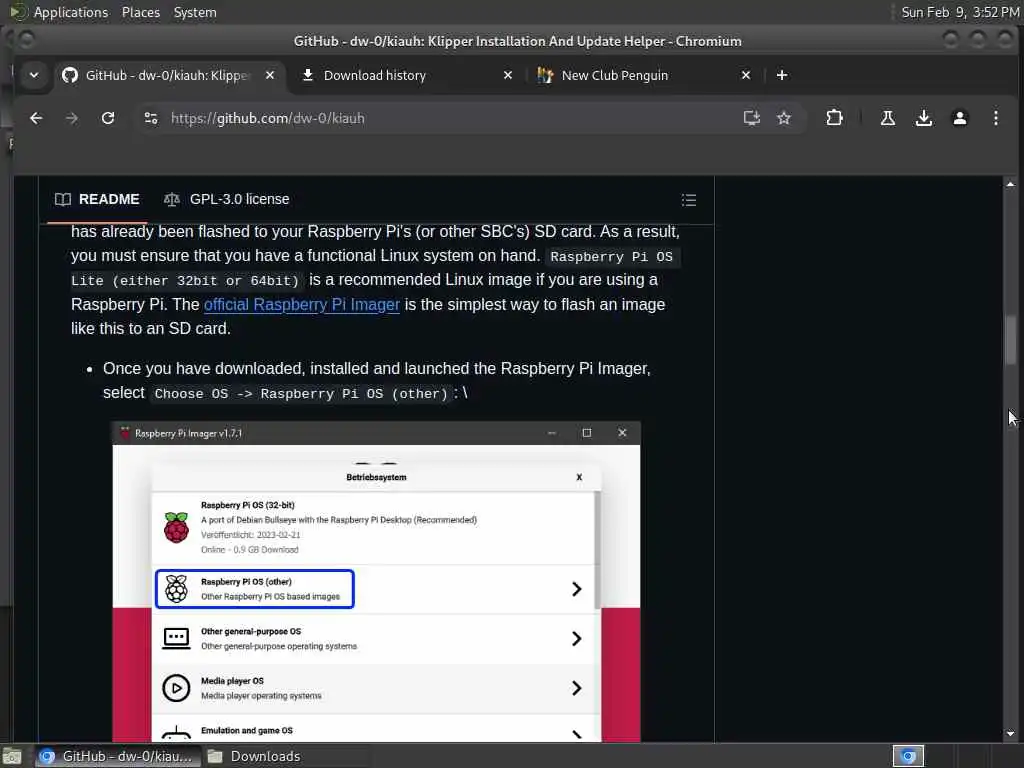Viewport: 1024px width, 768px height.
Task: Click the "Choose OS -> Raspberry Pi OS (other)" code text
Action: point(301,394)
